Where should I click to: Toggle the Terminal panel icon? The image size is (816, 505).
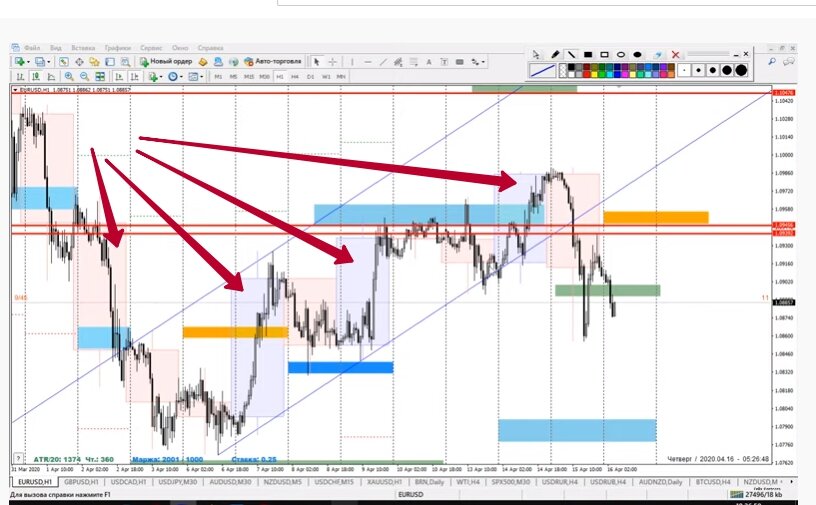[x=110, y=61]
